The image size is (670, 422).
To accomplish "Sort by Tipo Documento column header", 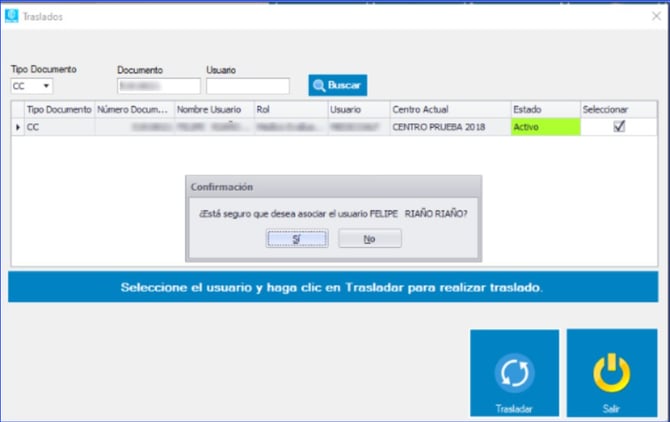I will pyautogui.click(x=59, y=108).
